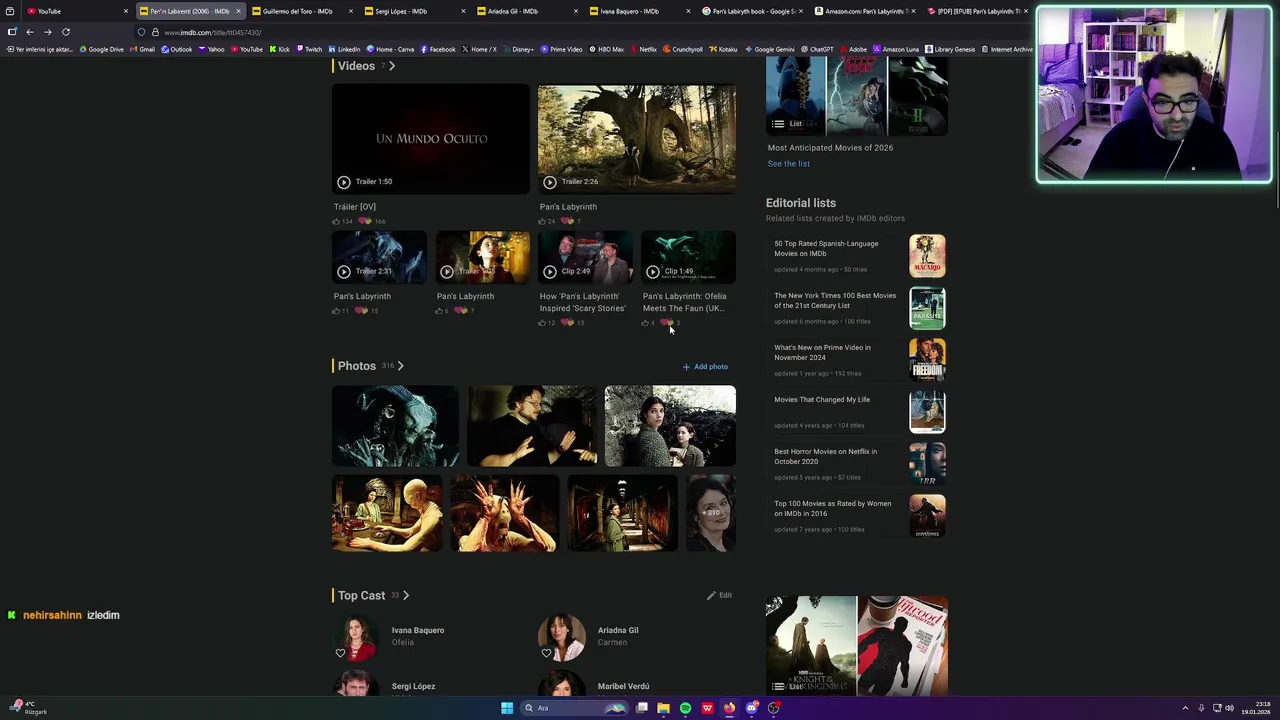Open the taskbar volume control
Image resolution: width=1280 pixels, height=720 pixels.
pos(1229,708)
